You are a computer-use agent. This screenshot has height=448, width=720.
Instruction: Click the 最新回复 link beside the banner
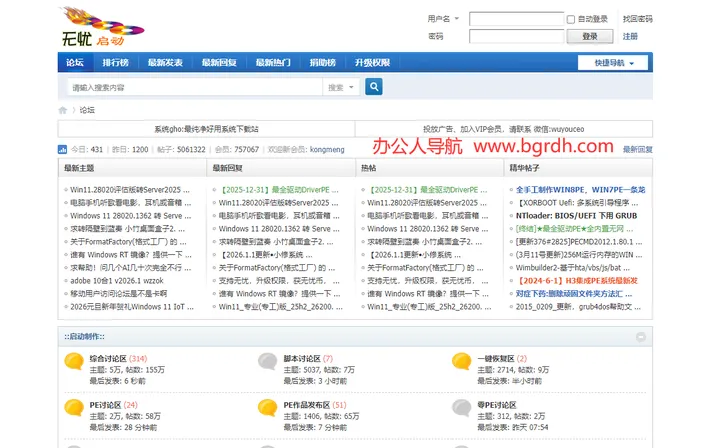pyautogui.click(x=638, y=149)
